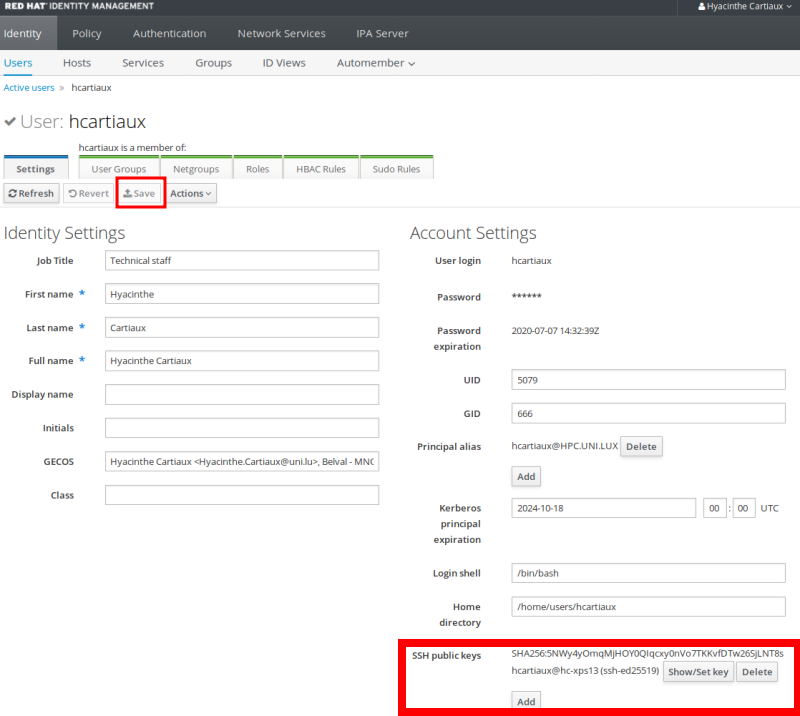The image size is (800, 716).
Task: Delete the hcartiaux principal alias
Action: tap(641, 446)
